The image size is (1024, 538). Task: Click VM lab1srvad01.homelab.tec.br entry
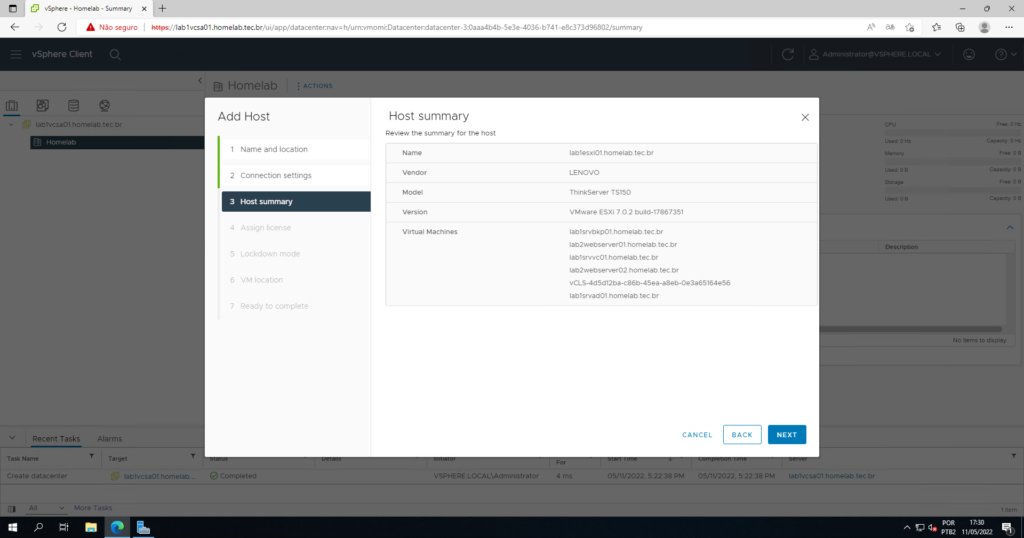click(614, 296)
